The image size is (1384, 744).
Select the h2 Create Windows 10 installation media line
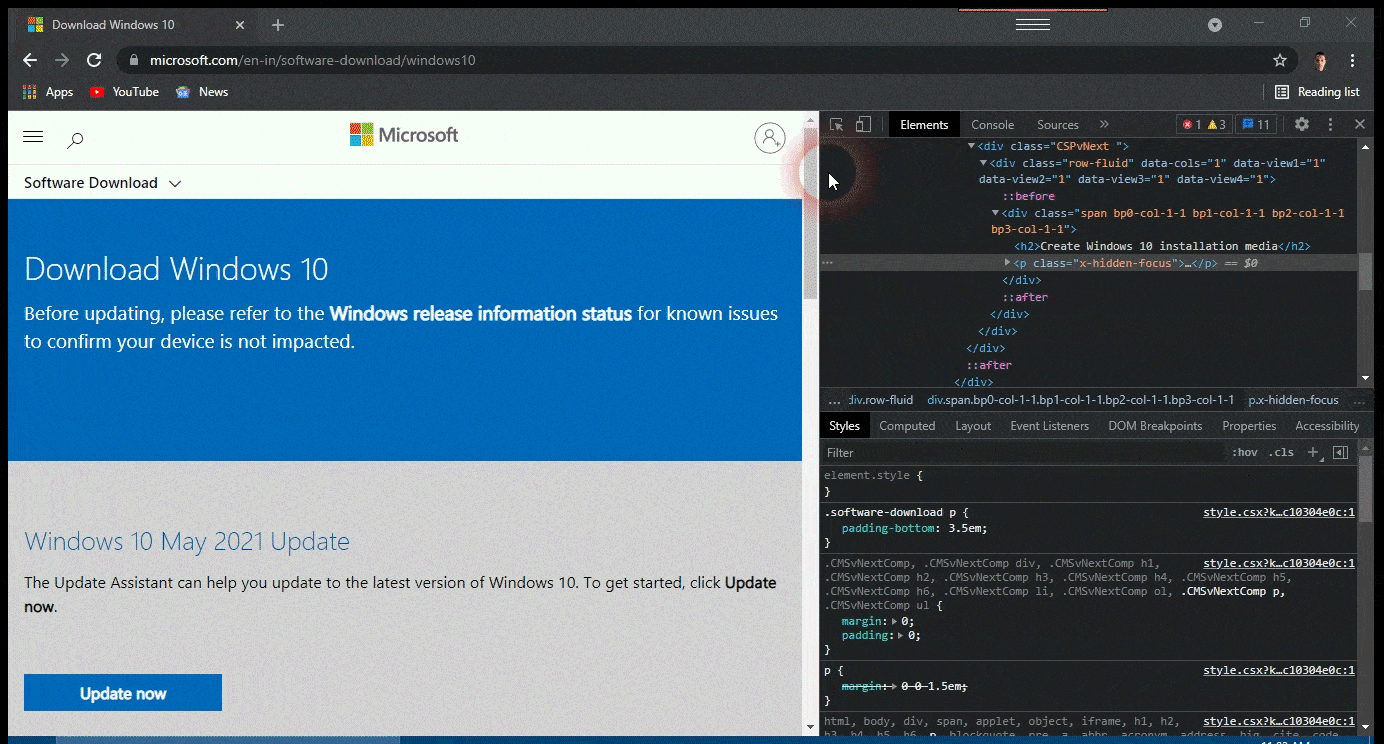tap(1162, 246)
